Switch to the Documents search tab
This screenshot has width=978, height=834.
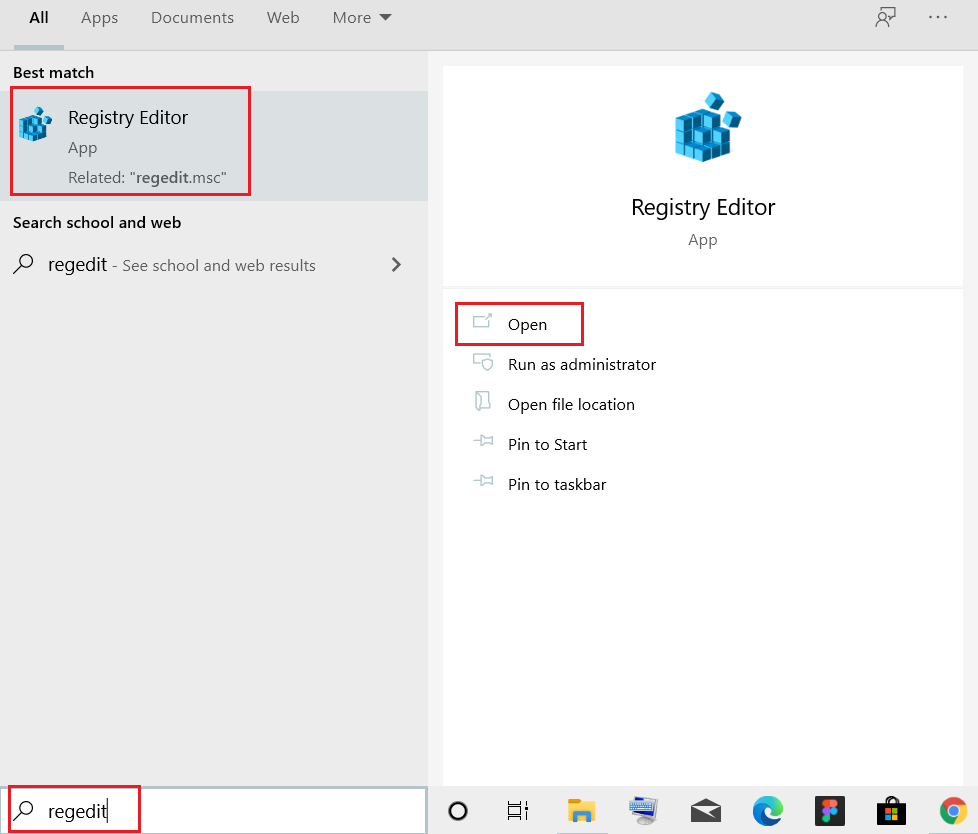192,17
